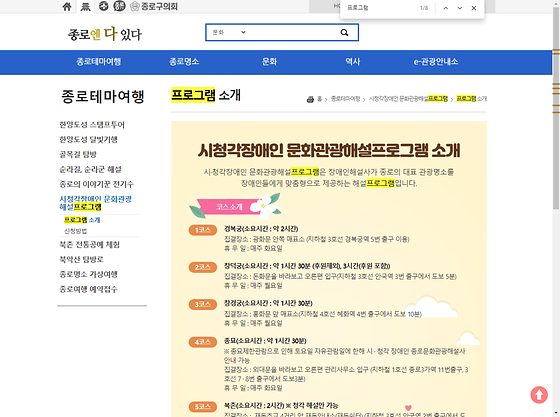560x417 pixels.
Task: Open the 종로명소 main menu
Action: click(x=184, y=61)
